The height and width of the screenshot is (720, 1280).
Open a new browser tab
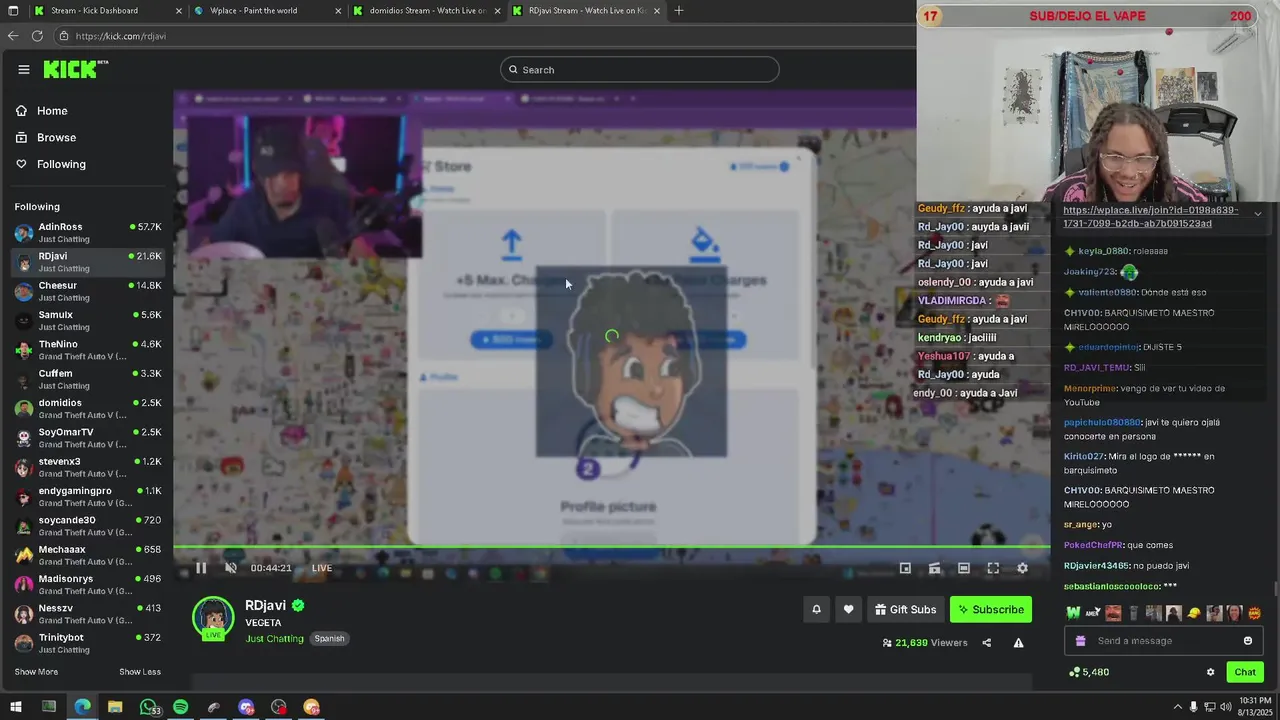pyautogui.click(x=679, y=11)
